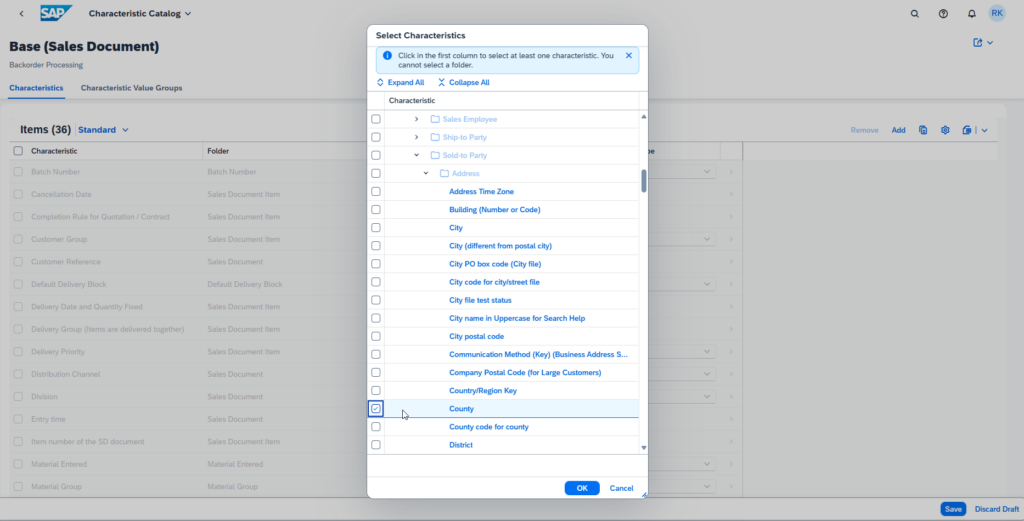Click the Address folder icon
This screenshot has height=521, width=1024.
point(444,174)
